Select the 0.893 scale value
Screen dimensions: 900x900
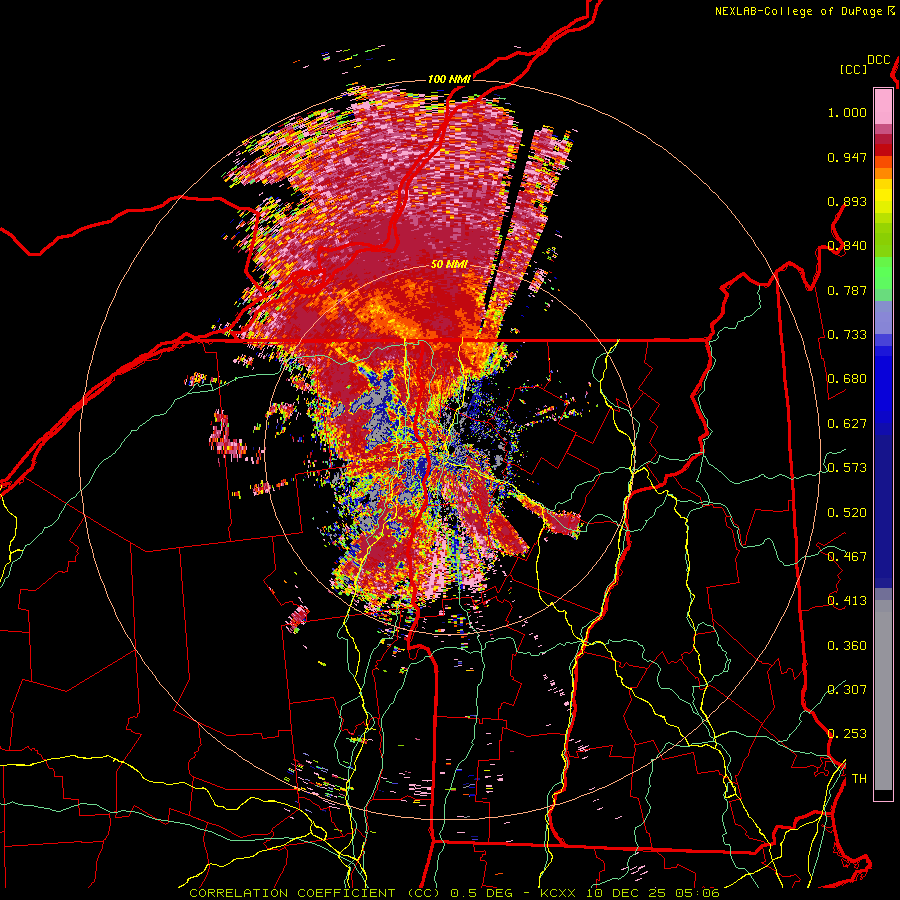click(847, 201)
